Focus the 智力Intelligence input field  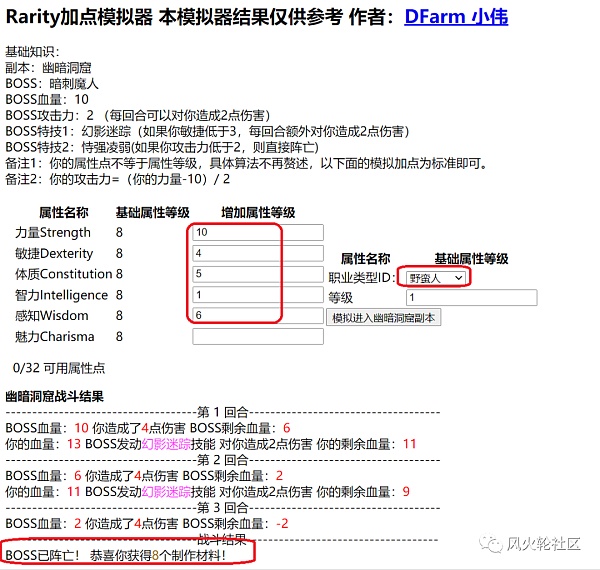tap(257, 295)
